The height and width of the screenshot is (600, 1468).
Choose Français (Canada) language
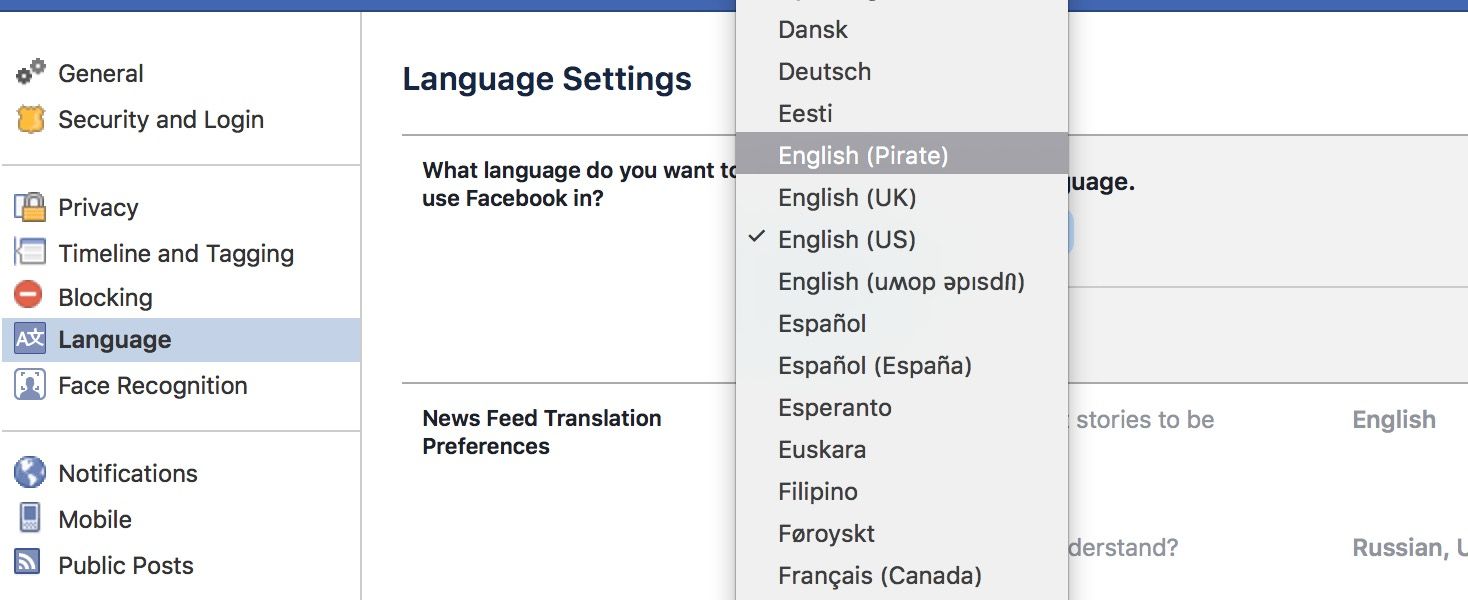pyautogui.click(x=879, y=576)
